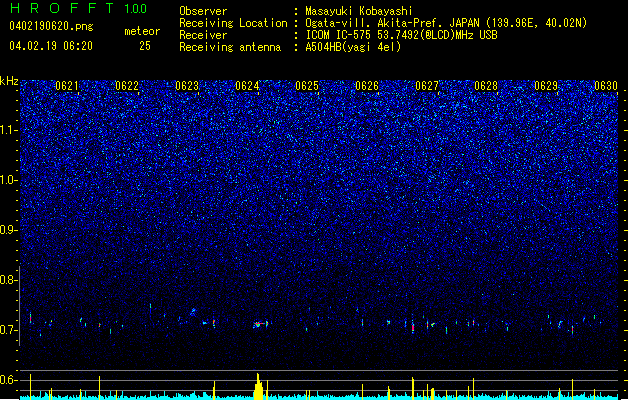Click the 0.7 kHz axis label
Screen dimensions: 629x400
click(x=8, y=330)
